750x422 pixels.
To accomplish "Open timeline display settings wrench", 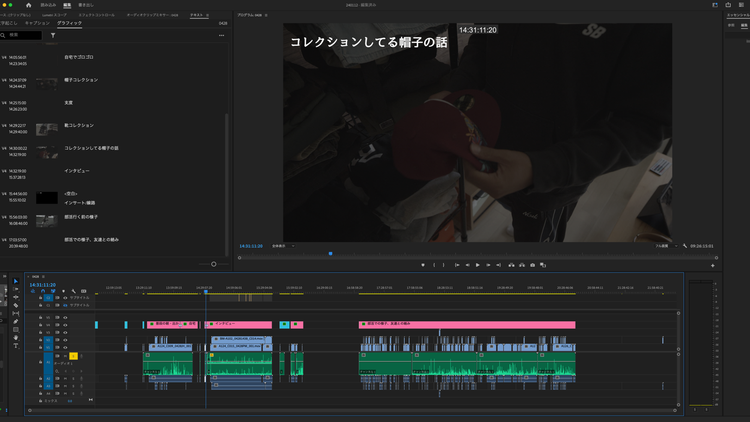I will click(x=74, y=291).
